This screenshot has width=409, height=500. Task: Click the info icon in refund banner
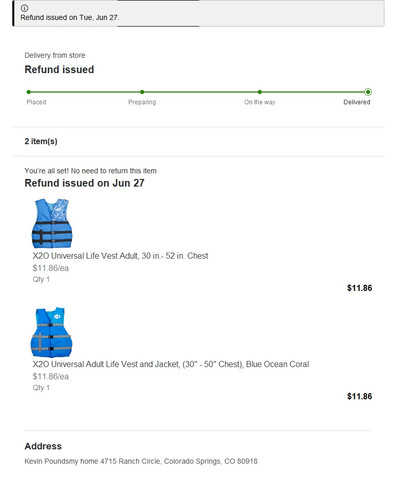click(x=24, y=8)
